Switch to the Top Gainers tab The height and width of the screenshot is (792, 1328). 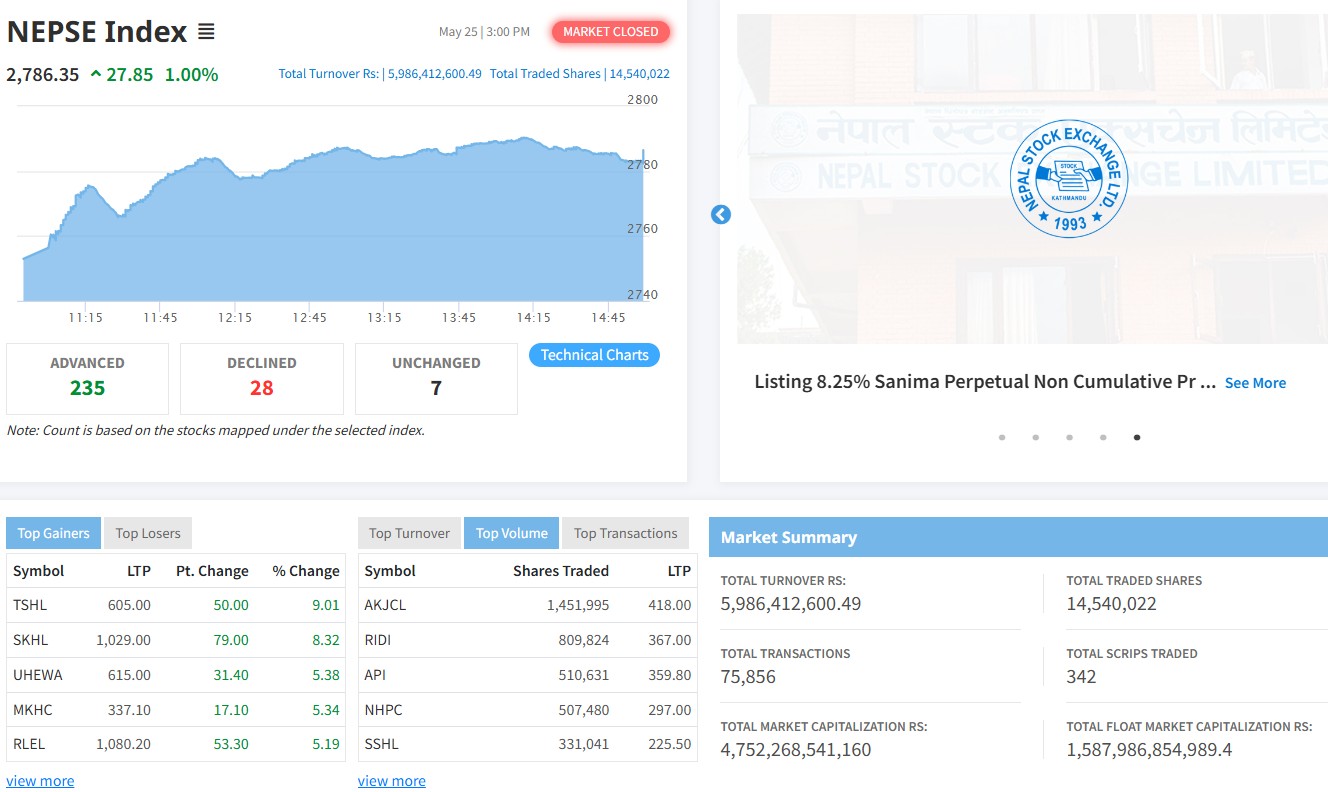pyautogui.click(x=54, y=533)
